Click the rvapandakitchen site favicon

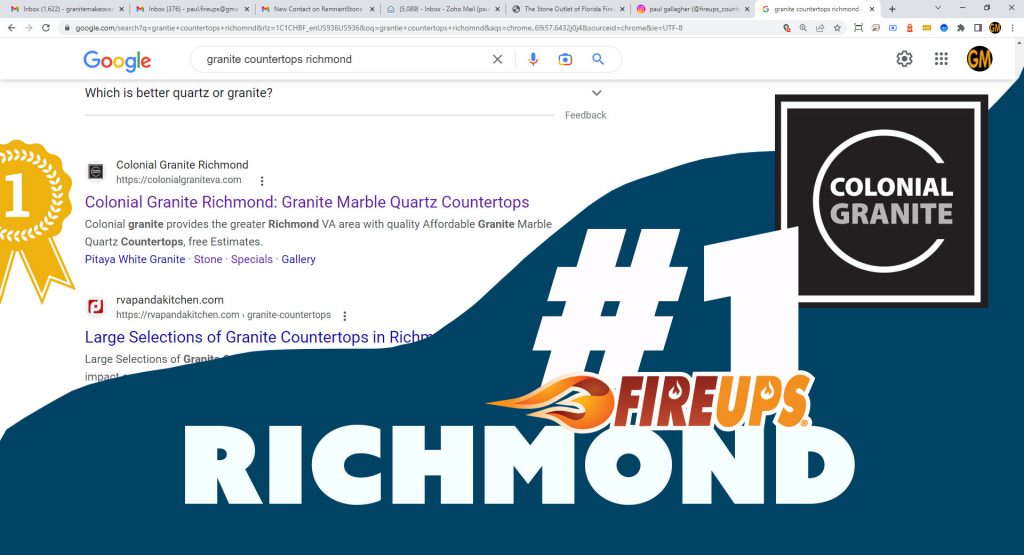click(96, 307)
